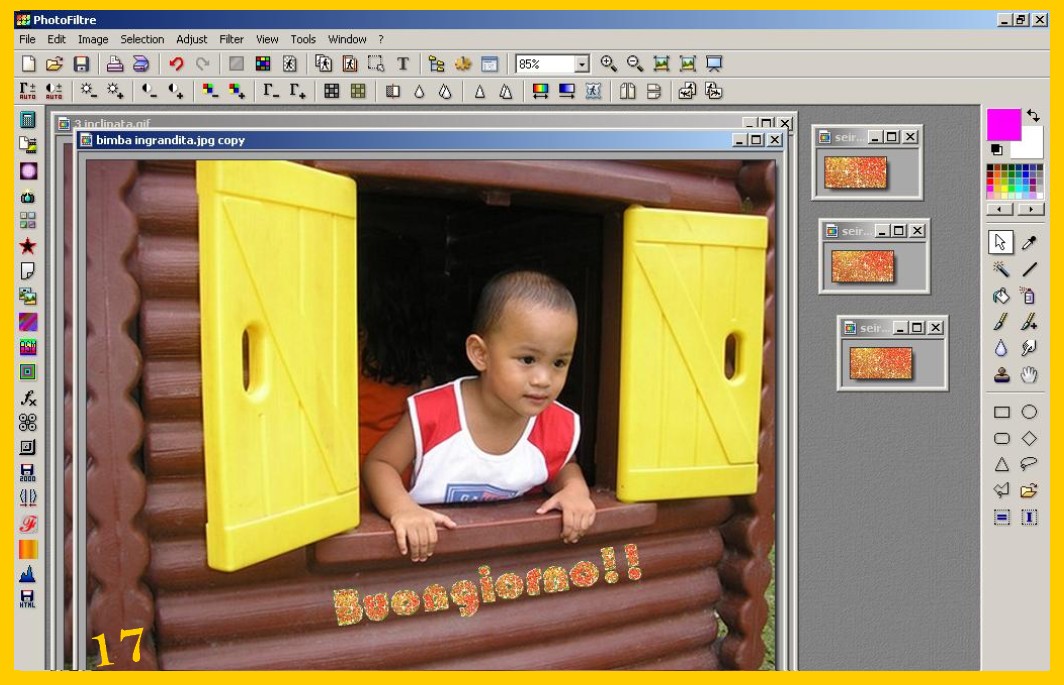Enable the lasso selection shape
1064x685 pixels.
pyautogui.click(x=1029, y=464)
